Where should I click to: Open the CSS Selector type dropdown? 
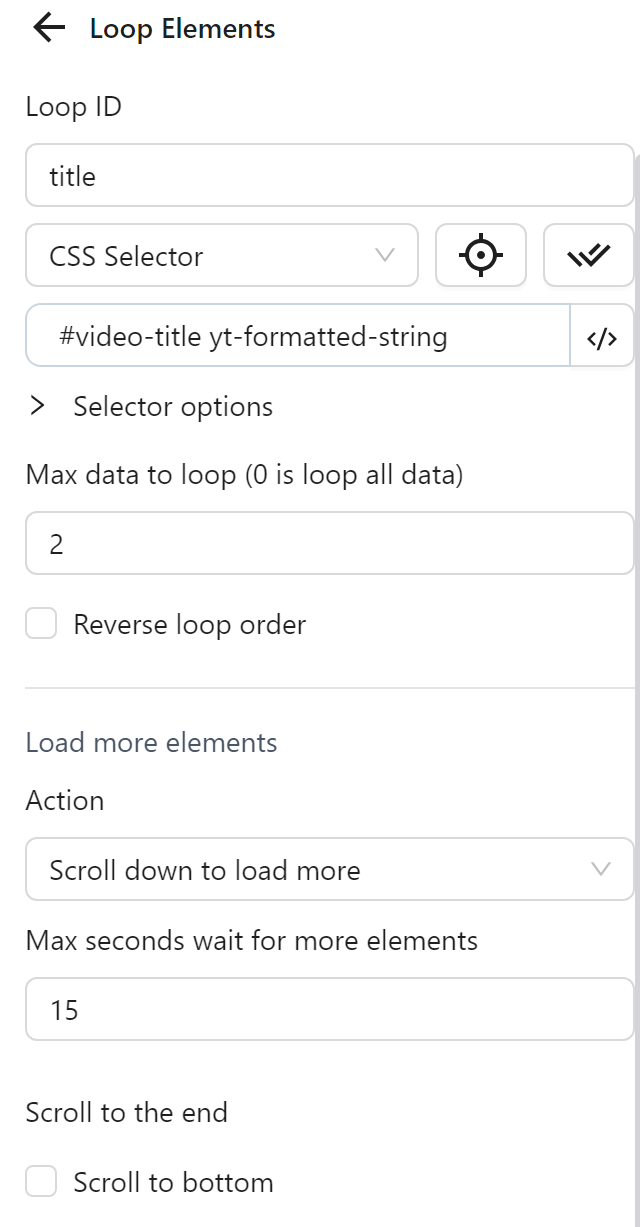222,256
